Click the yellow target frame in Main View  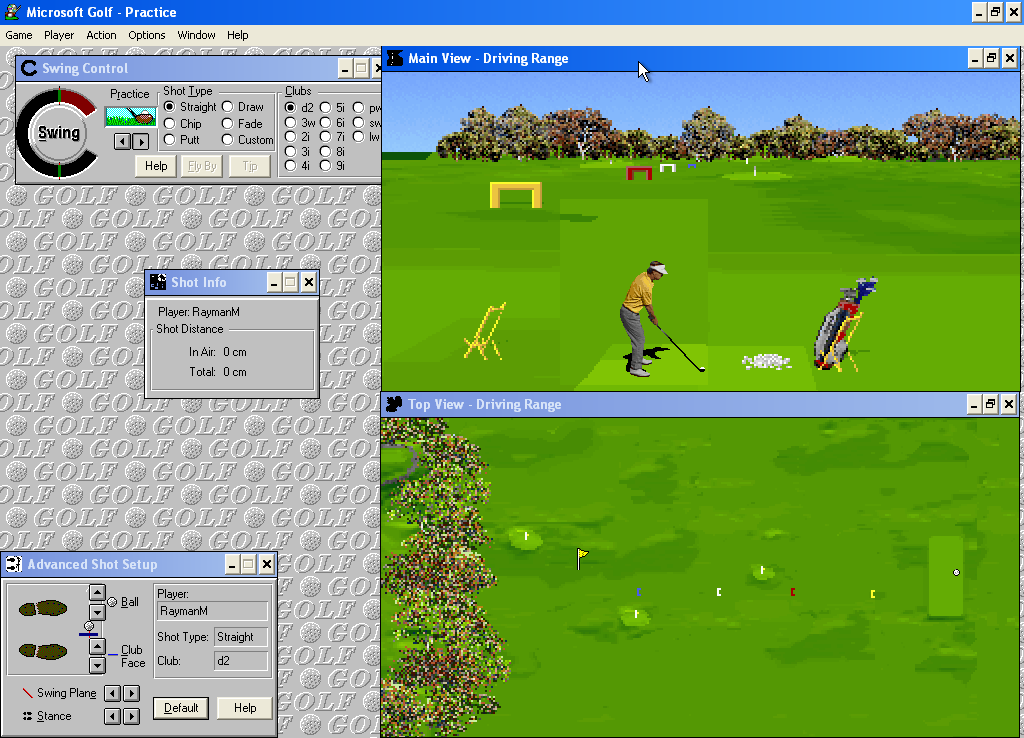coord(516,195)
